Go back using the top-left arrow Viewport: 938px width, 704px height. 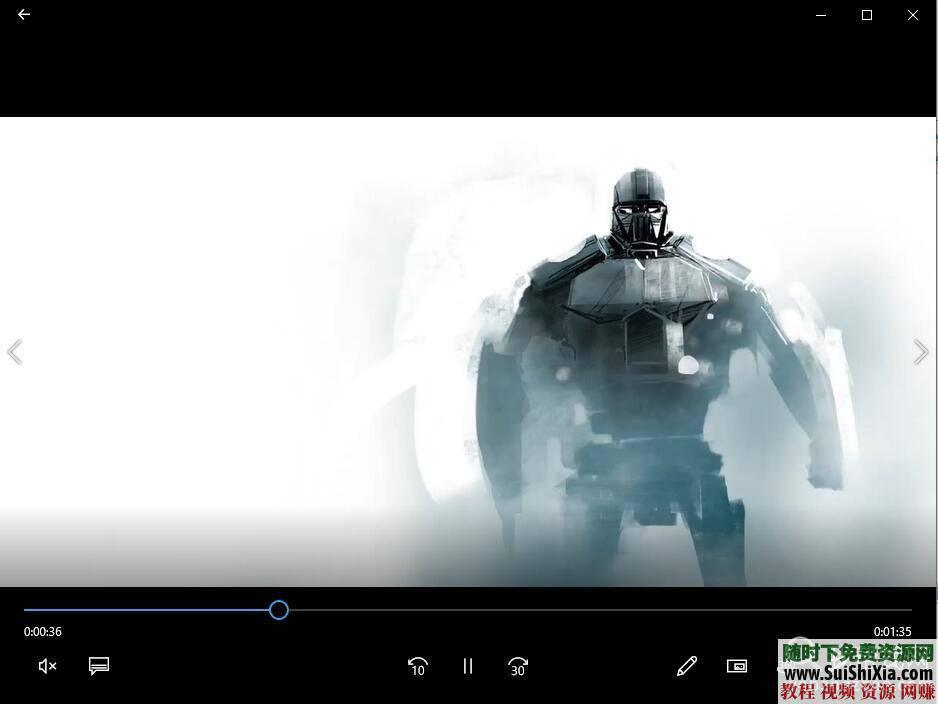click(x=24, y=14)
